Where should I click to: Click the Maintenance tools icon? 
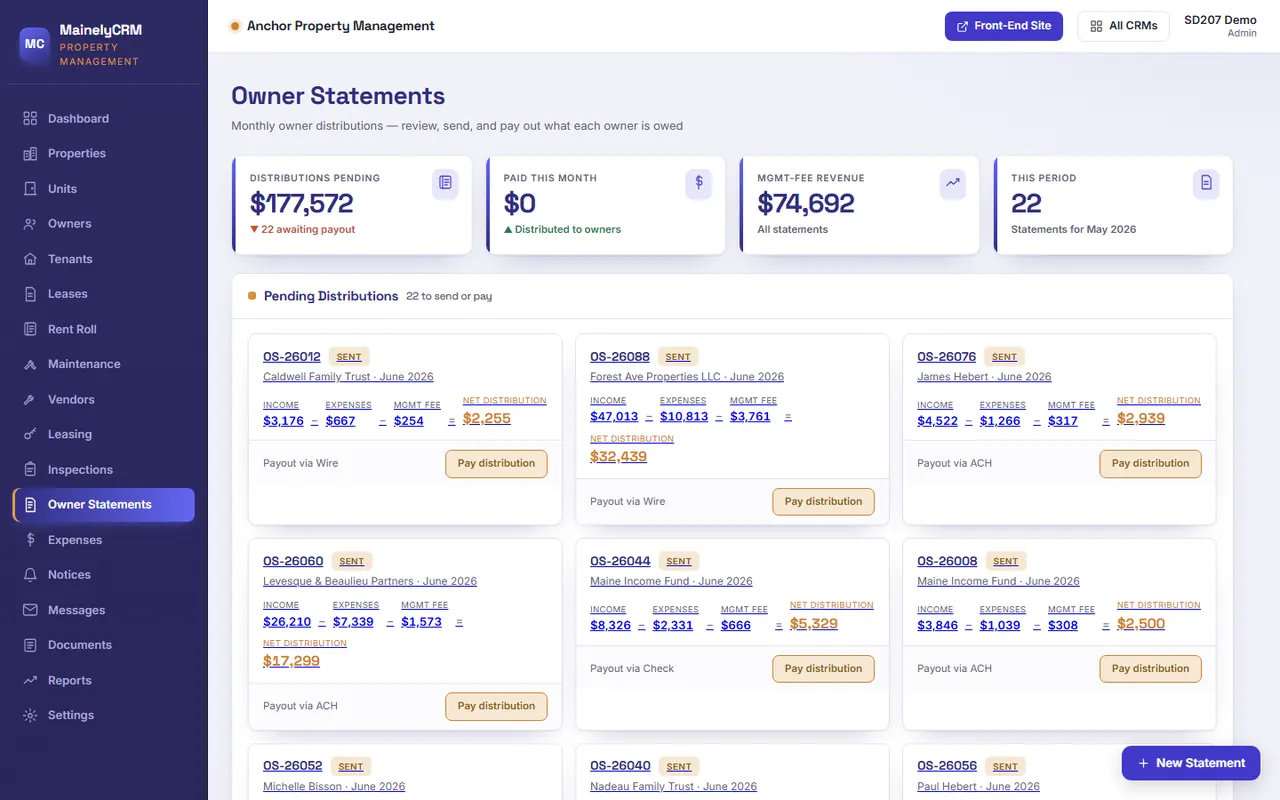click(x=30, y=364)
